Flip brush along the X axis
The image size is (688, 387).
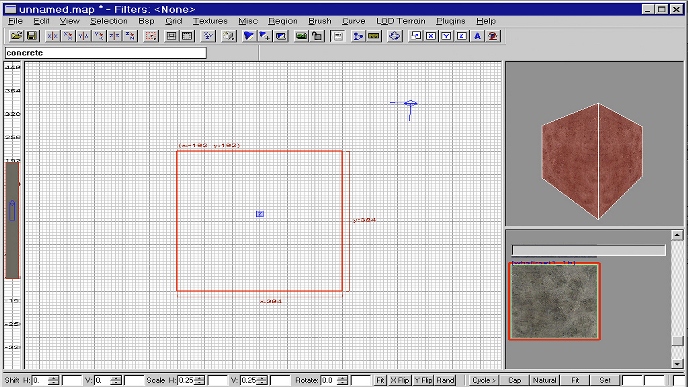[x=53, y=36]
